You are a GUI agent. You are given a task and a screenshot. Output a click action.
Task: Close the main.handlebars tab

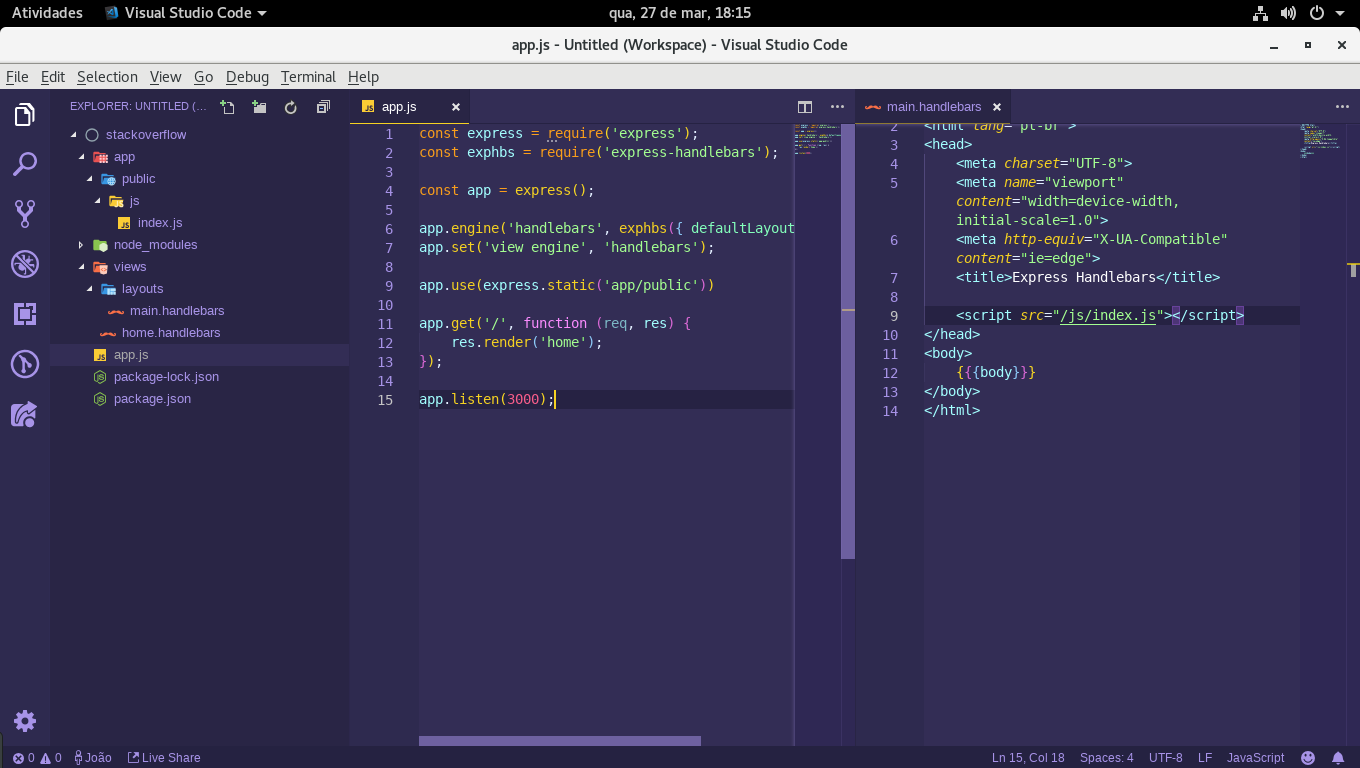(x=998, y=107)
